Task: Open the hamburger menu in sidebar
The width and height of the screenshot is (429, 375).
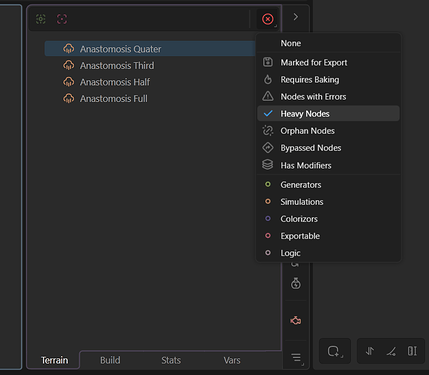Action: coord(296,358)
